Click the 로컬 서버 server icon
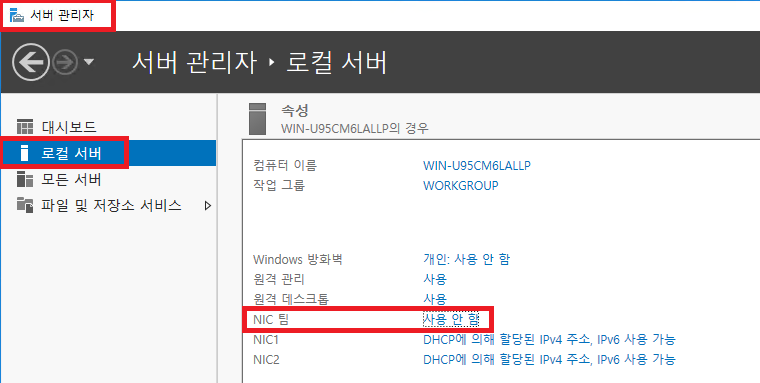This screenshot has width=760, height=383. (24, 153)
